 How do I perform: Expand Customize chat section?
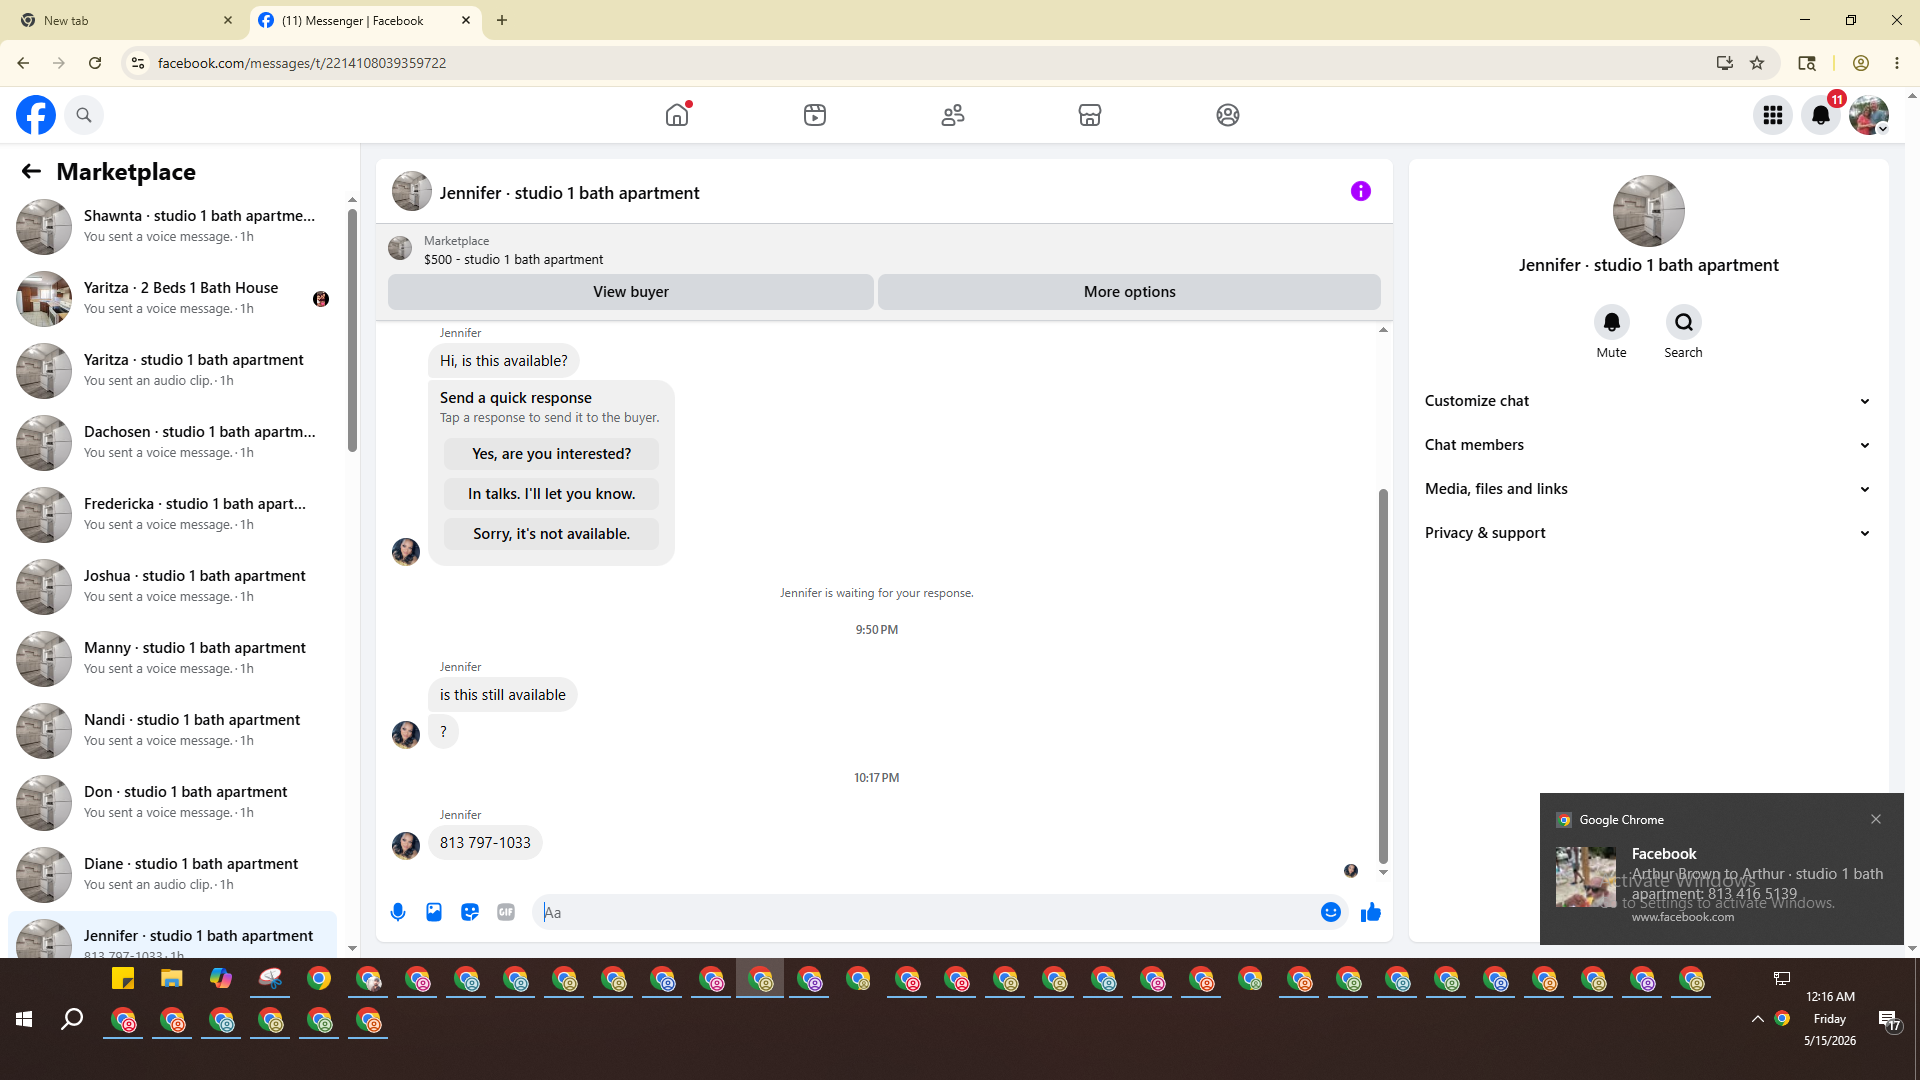[1648, 401]
